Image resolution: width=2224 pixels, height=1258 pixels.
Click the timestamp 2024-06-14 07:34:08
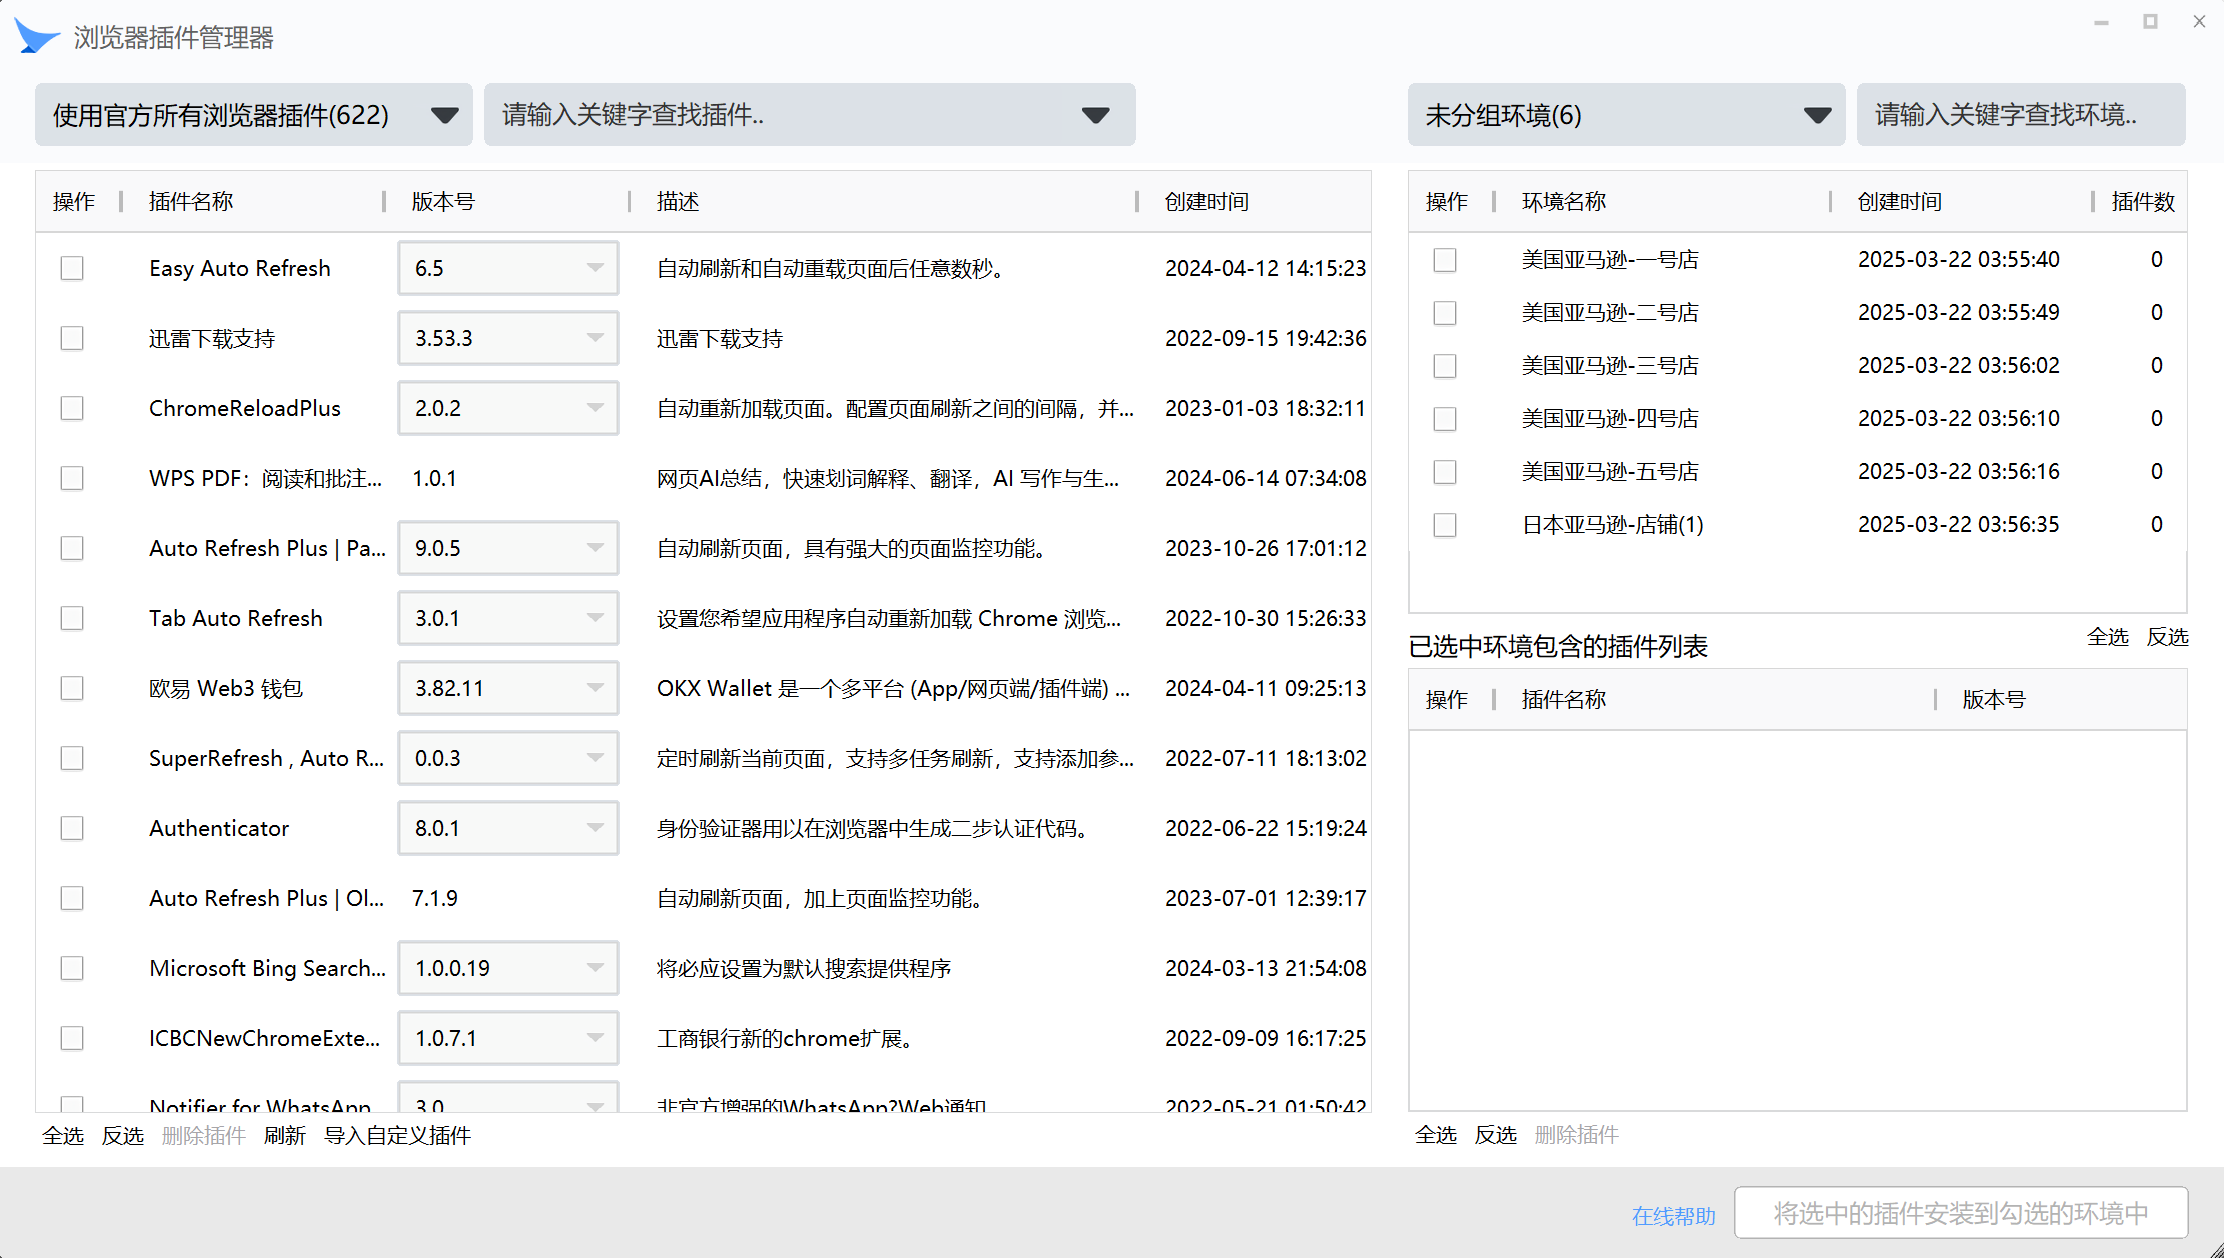[x=1265, y=479]
